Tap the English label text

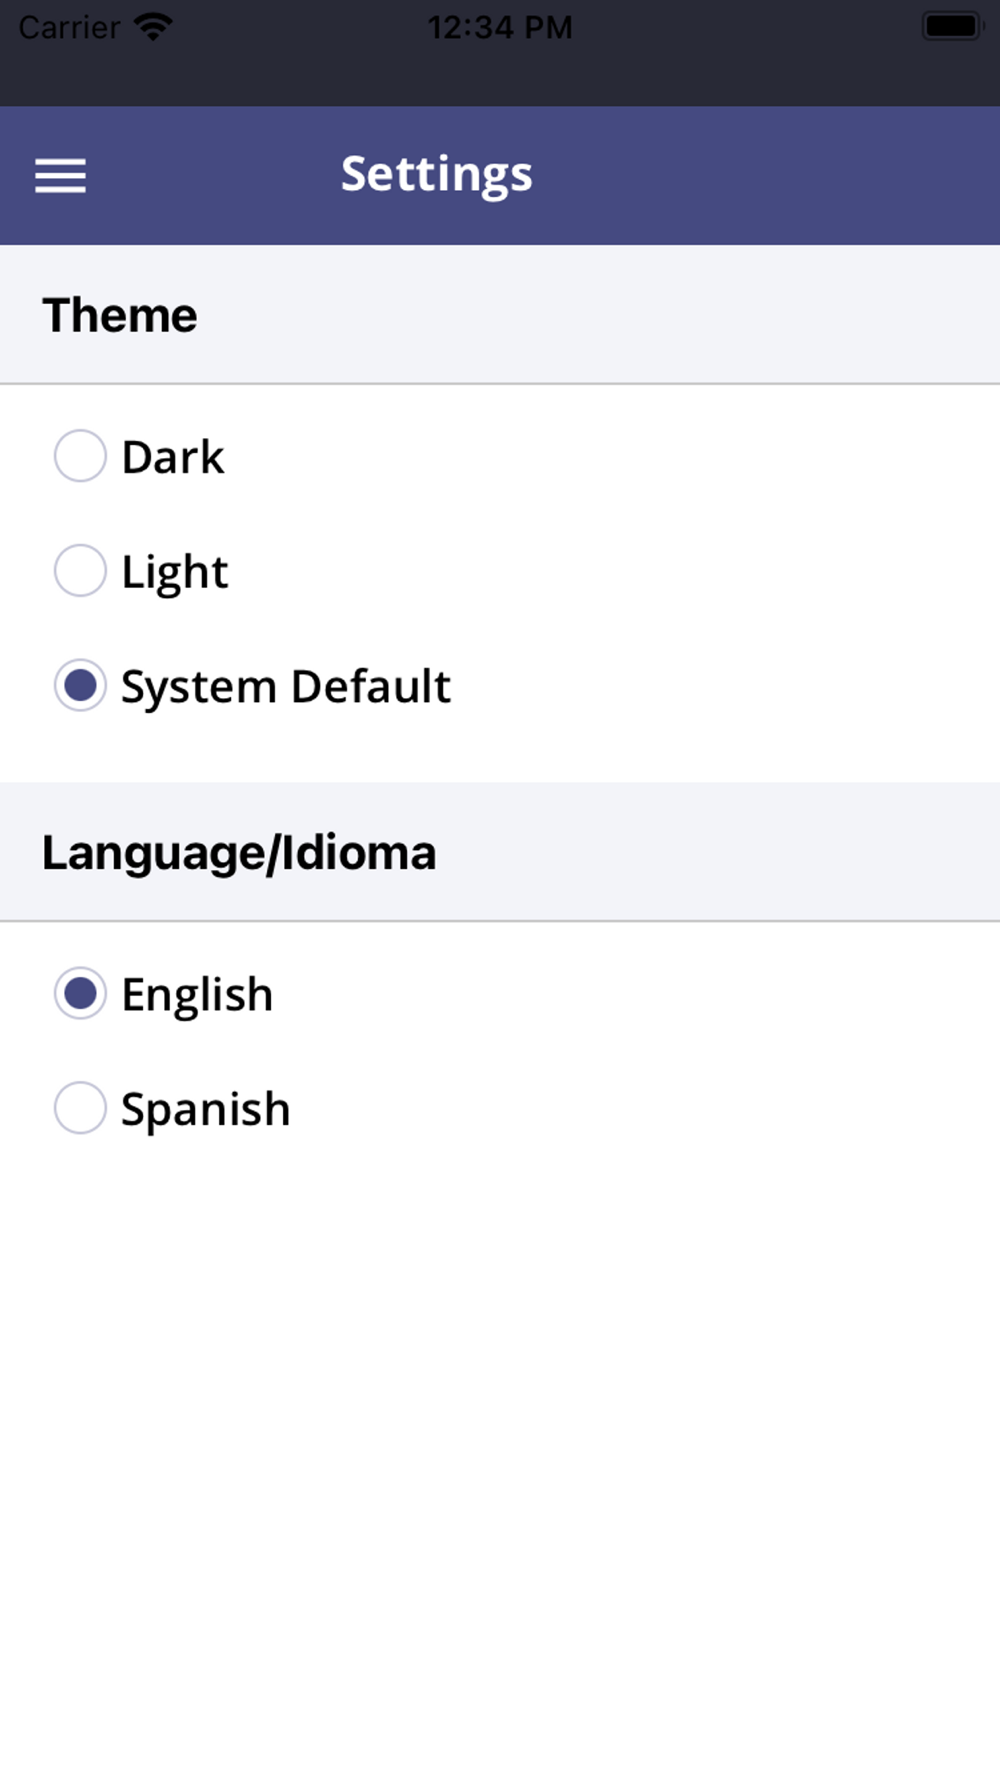(197, 996)
